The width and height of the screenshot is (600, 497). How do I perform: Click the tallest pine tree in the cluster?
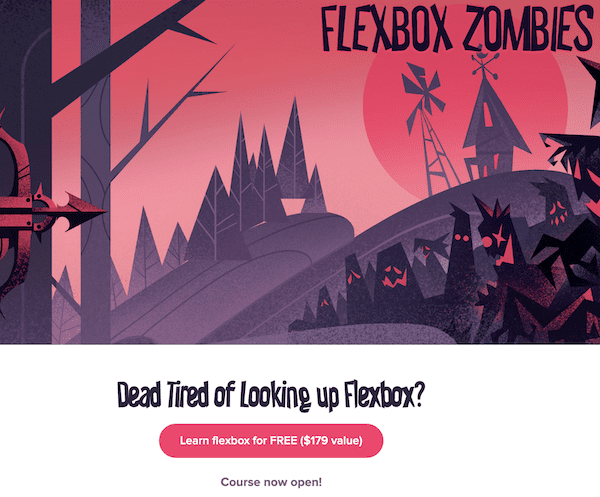pyautogui.click(x=294, y=149)
